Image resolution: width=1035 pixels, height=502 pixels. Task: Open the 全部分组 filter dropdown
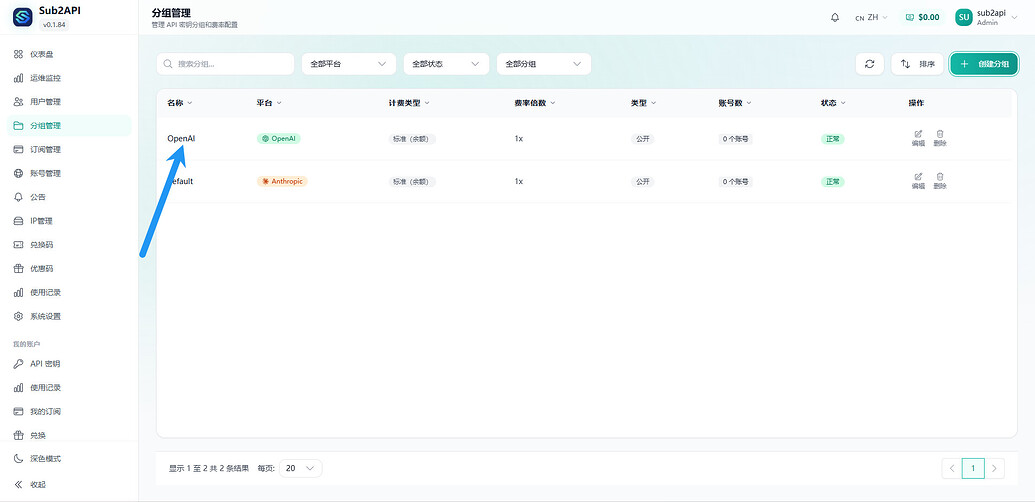tap(544, 64)
